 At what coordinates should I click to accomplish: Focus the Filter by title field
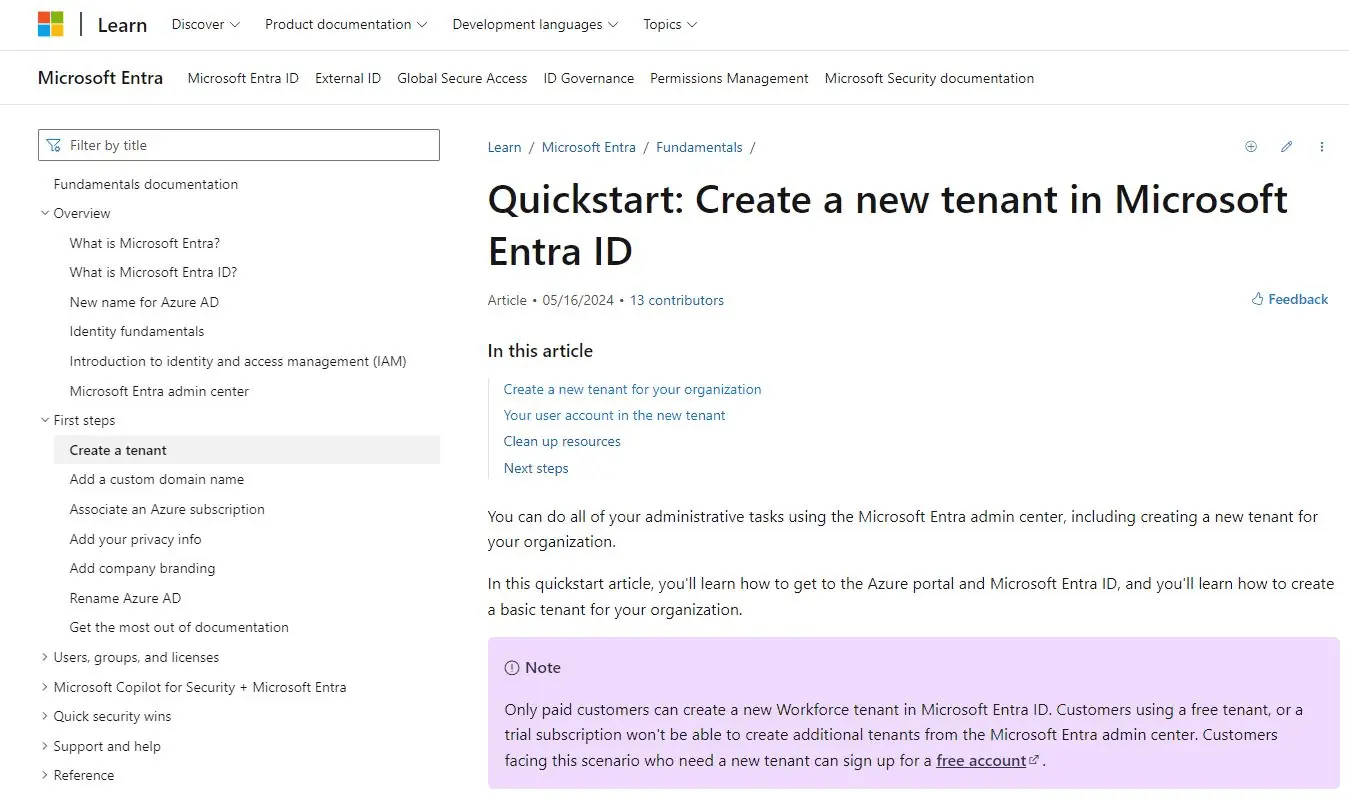pos(238,145)
